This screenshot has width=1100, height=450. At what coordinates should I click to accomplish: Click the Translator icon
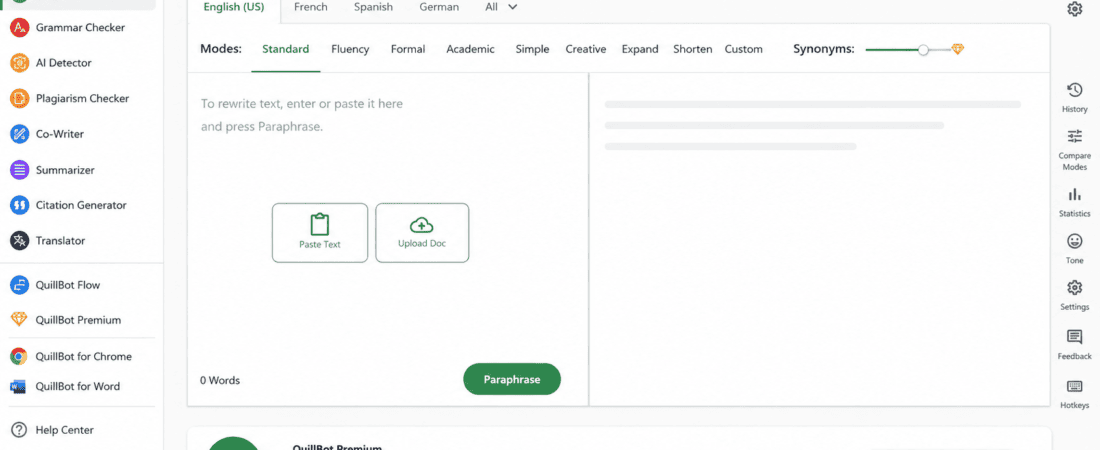pos(19,241)
